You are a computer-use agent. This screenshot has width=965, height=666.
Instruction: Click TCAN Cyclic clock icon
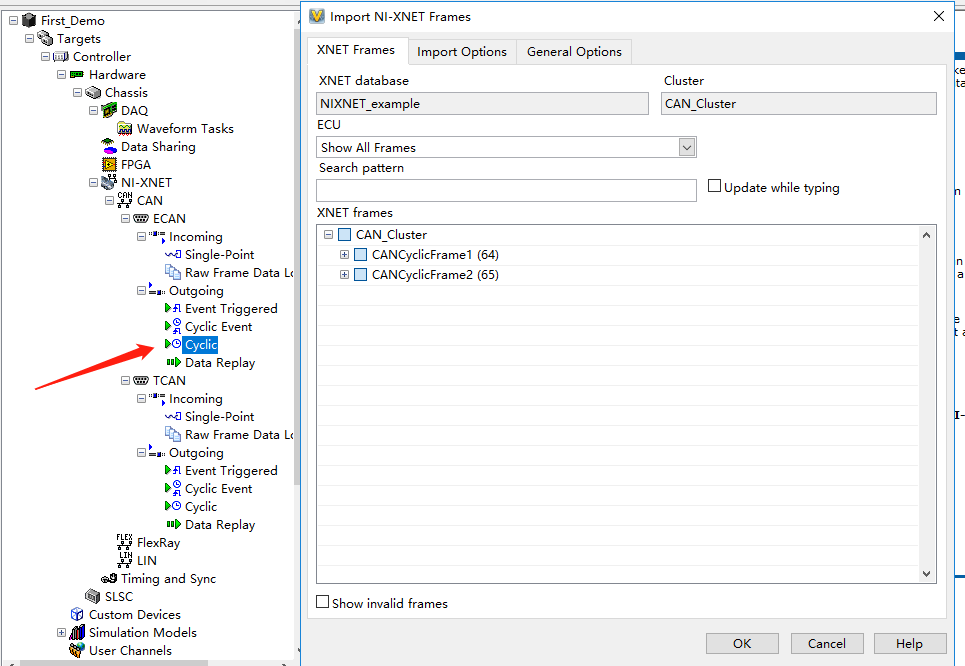[173, 506]
